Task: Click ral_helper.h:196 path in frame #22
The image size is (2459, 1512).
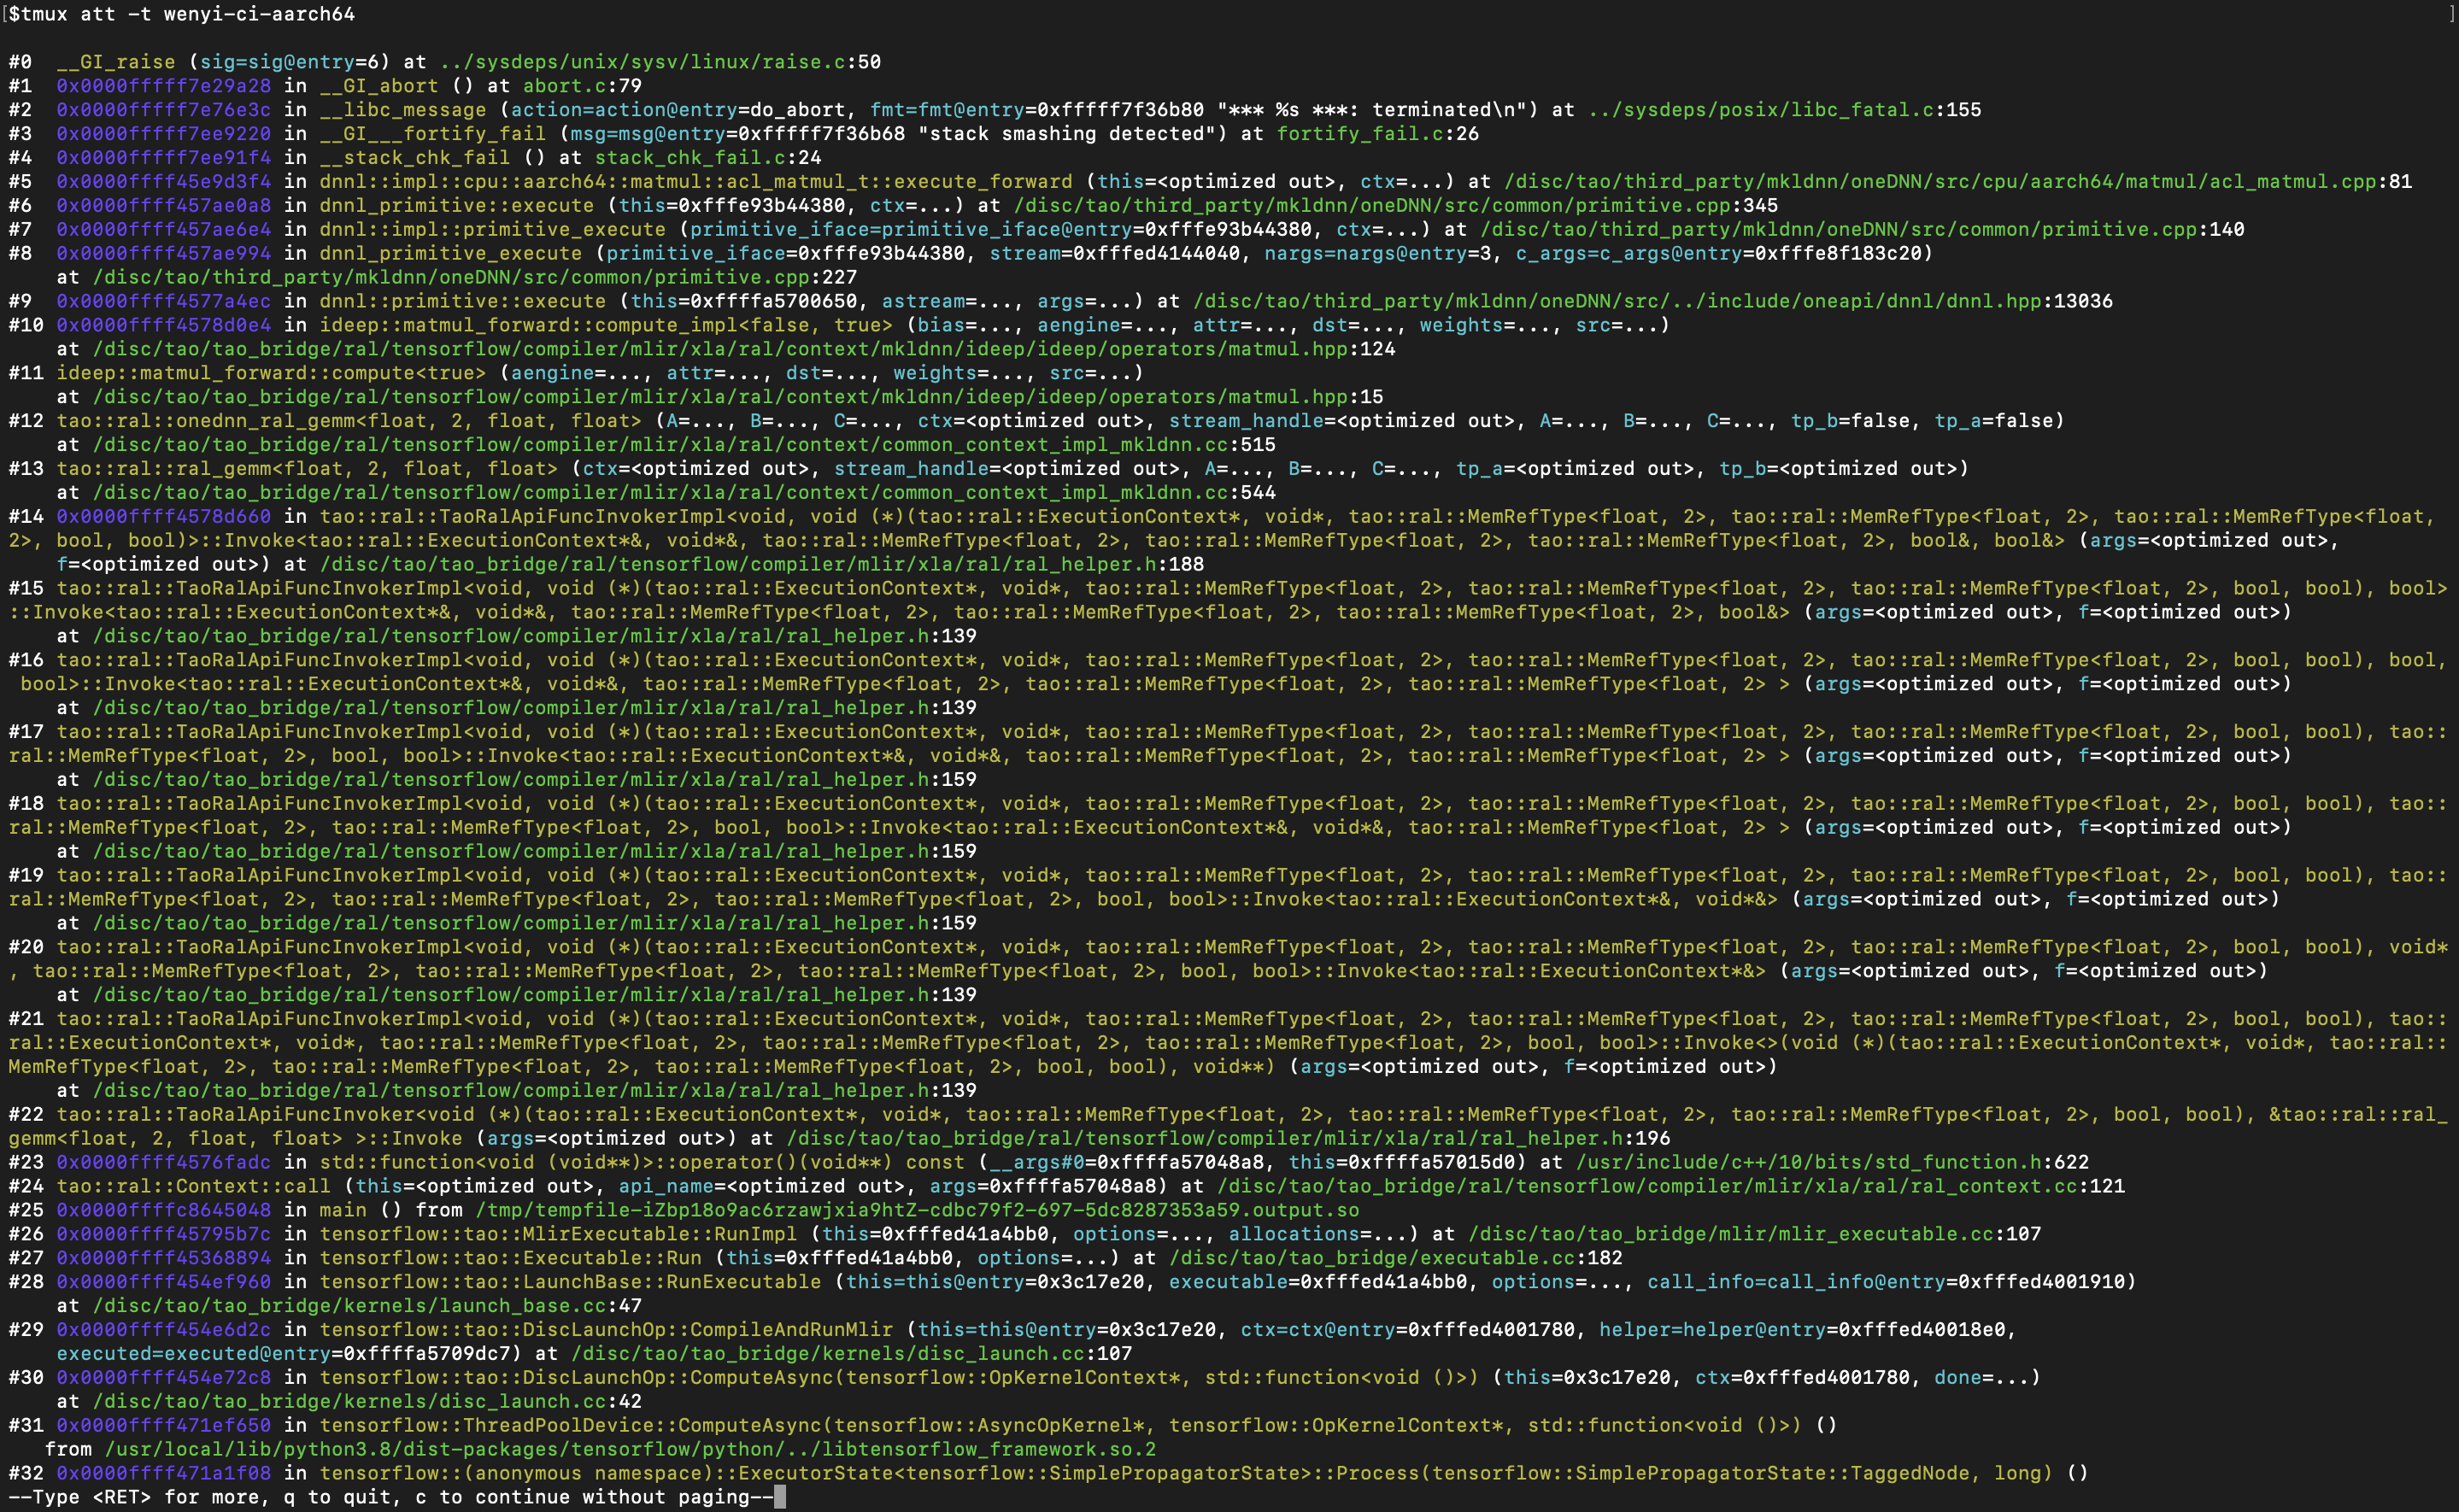Action: (1229, 1139)
